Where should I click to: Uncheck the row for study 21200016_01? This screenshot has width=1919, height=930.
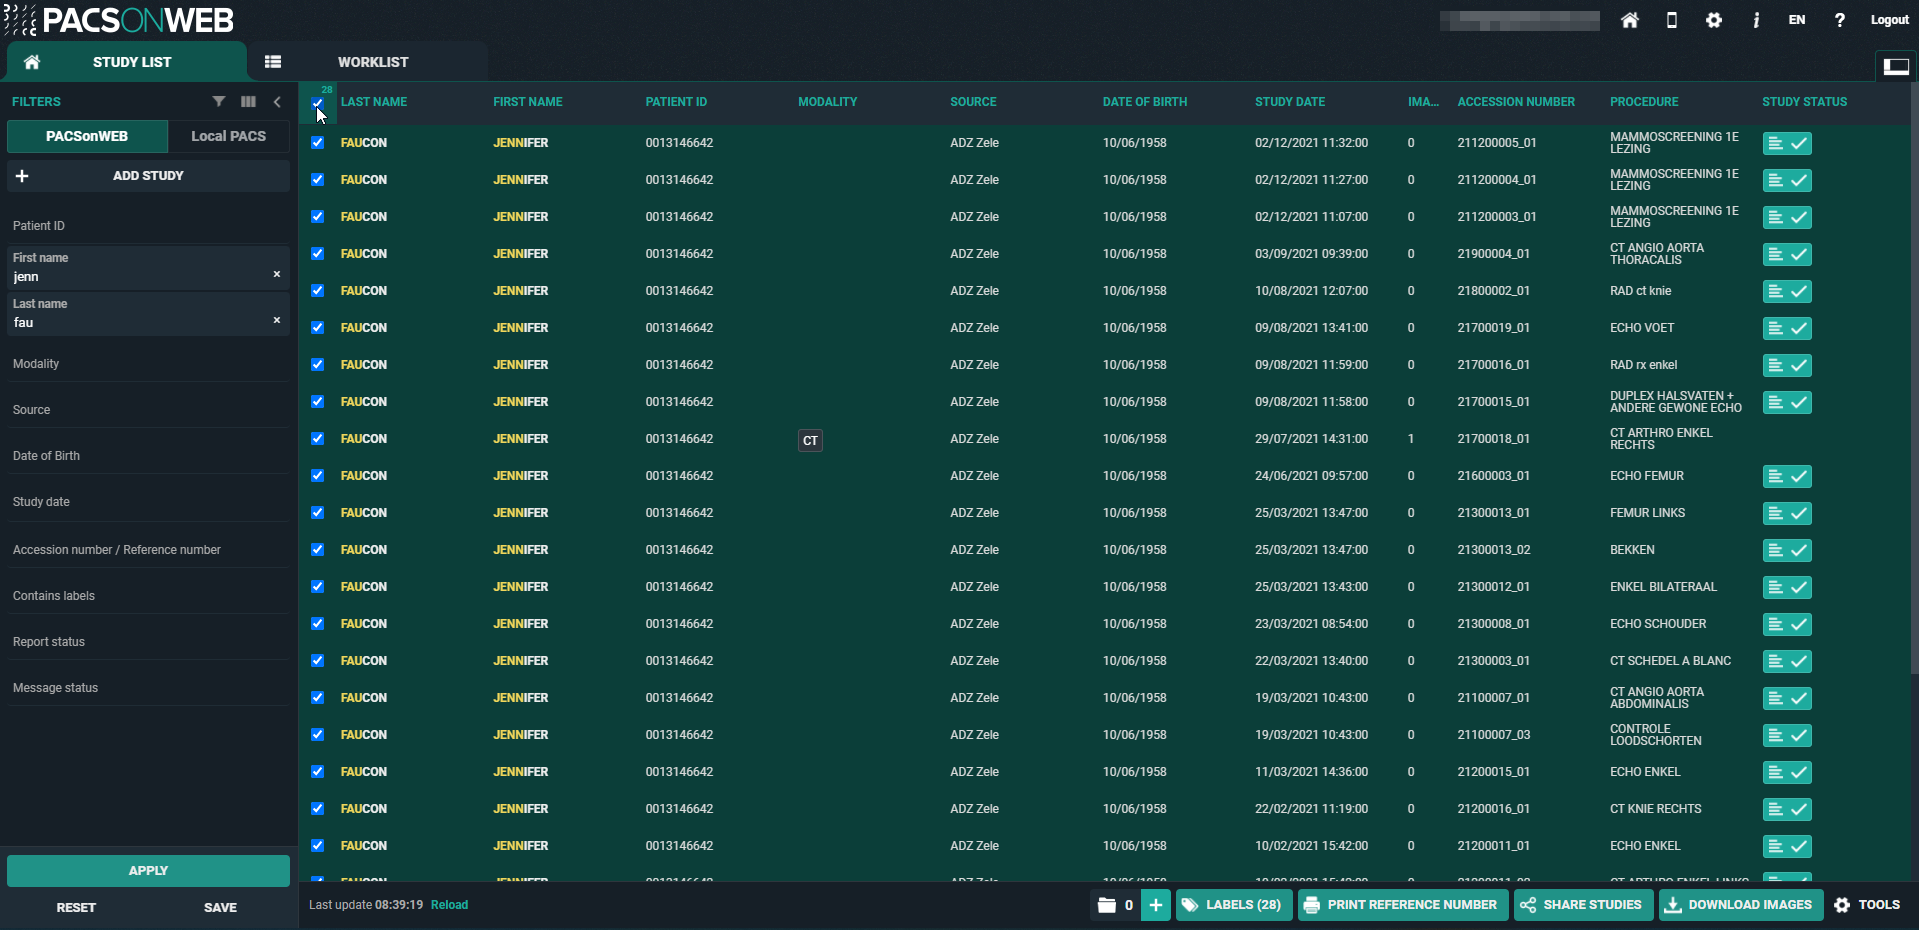coord(317,808)
